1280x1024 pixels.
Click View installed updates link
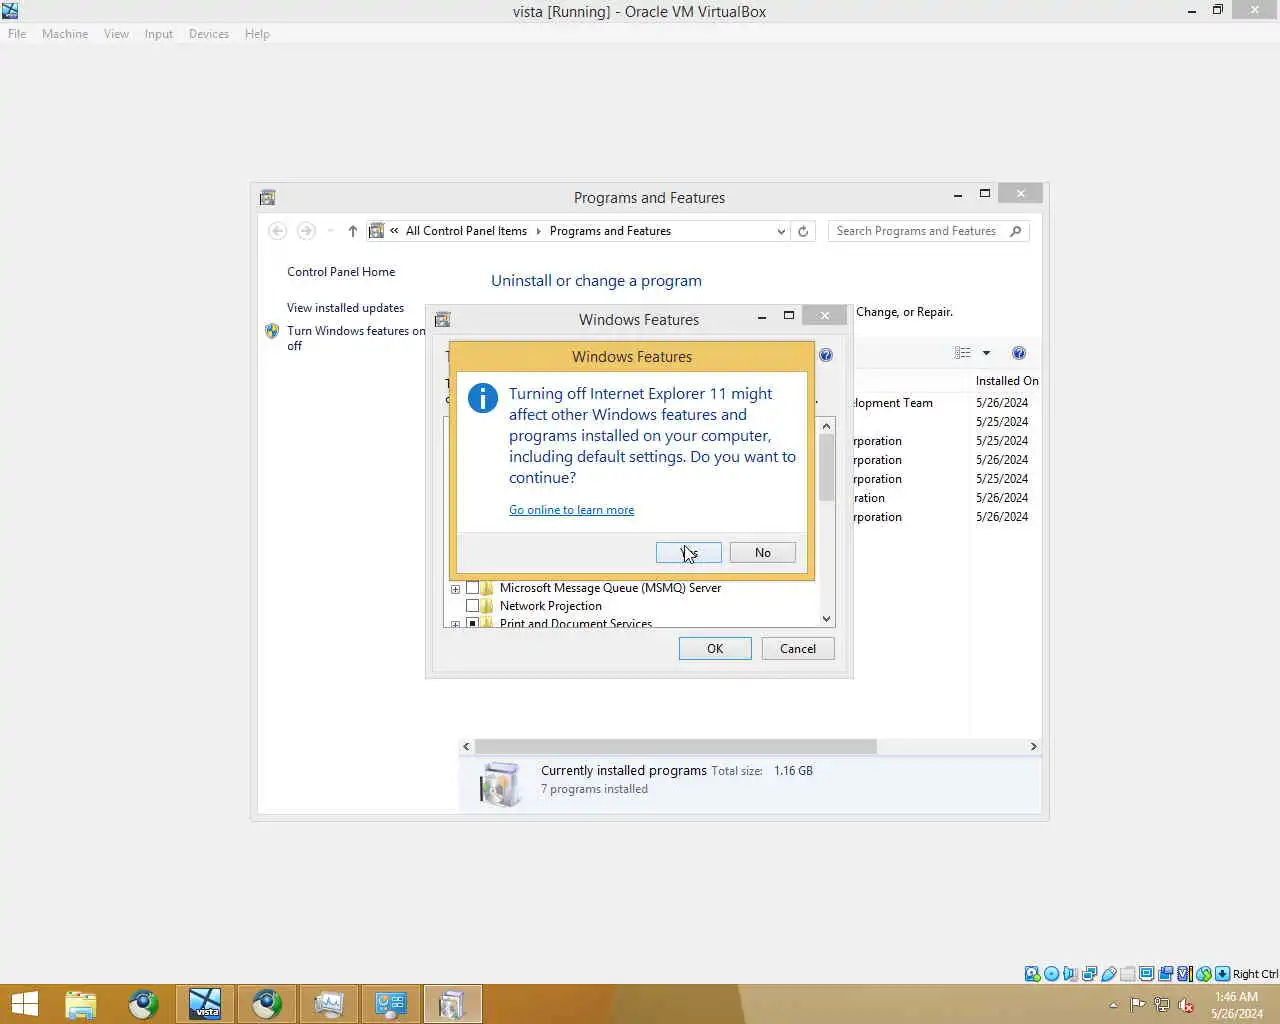(x=345, y=308)
